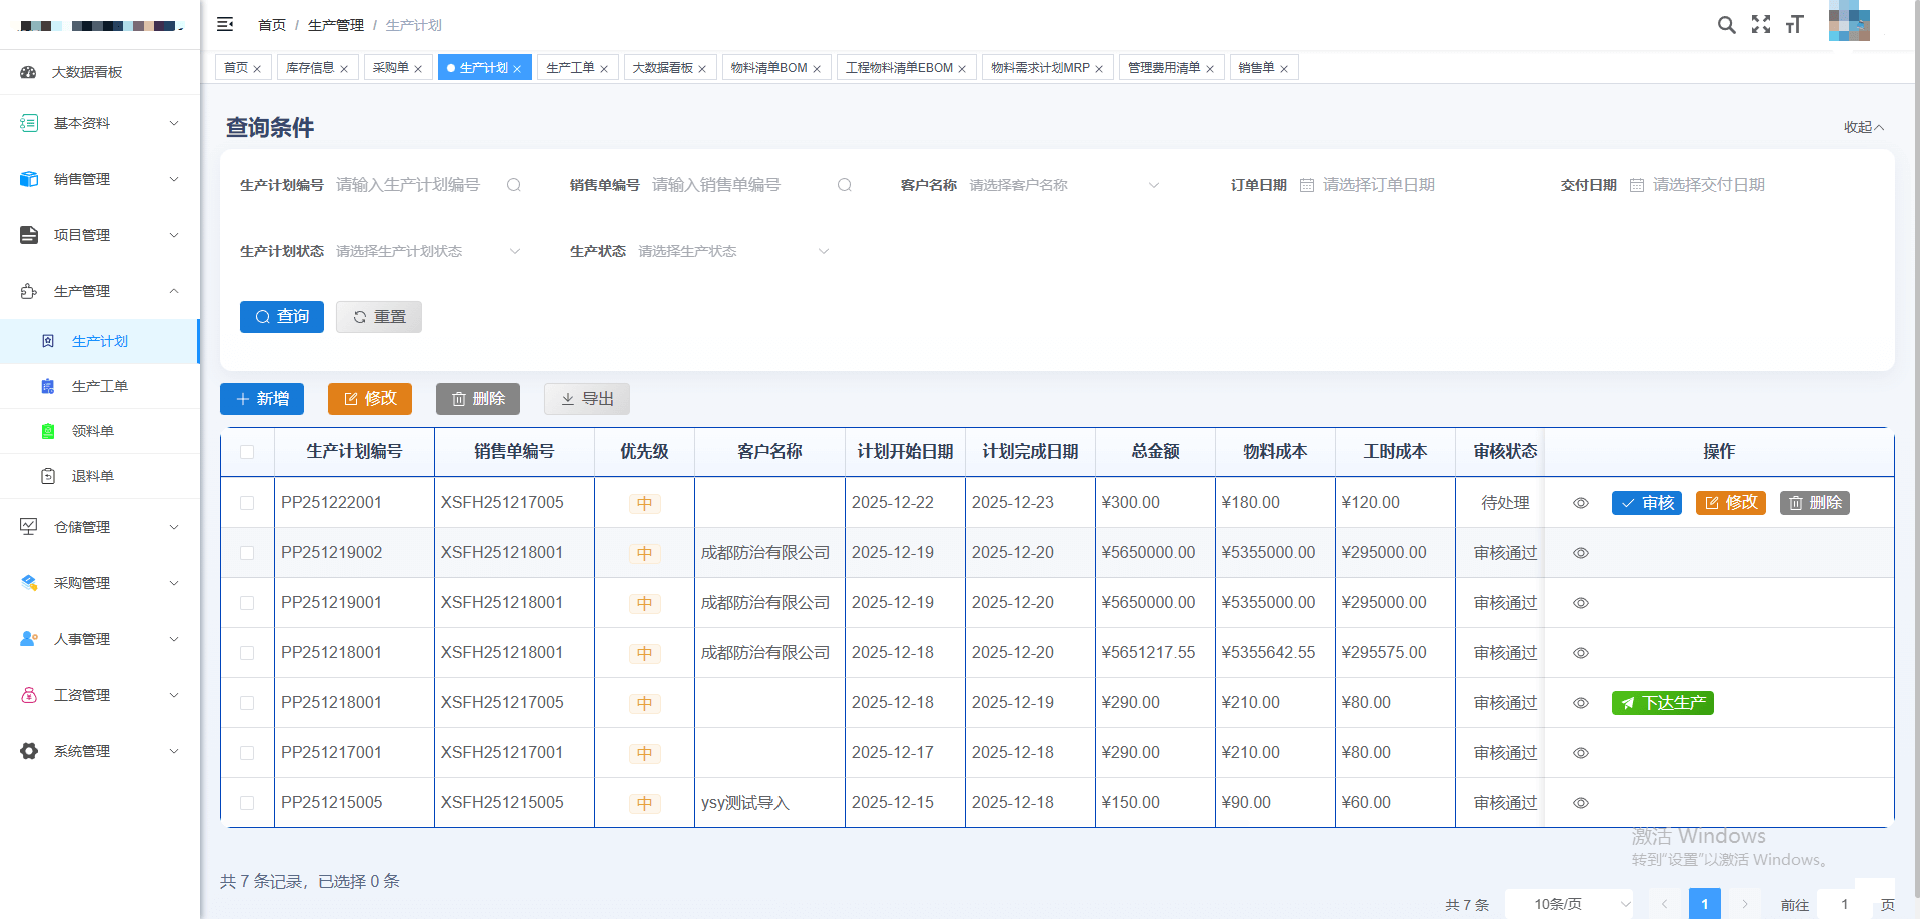Image resolution: width=1920 pixels, height=919 pixels.
Task: Toggle fullscreen mode icon in header
Action: click(1761, 25)
